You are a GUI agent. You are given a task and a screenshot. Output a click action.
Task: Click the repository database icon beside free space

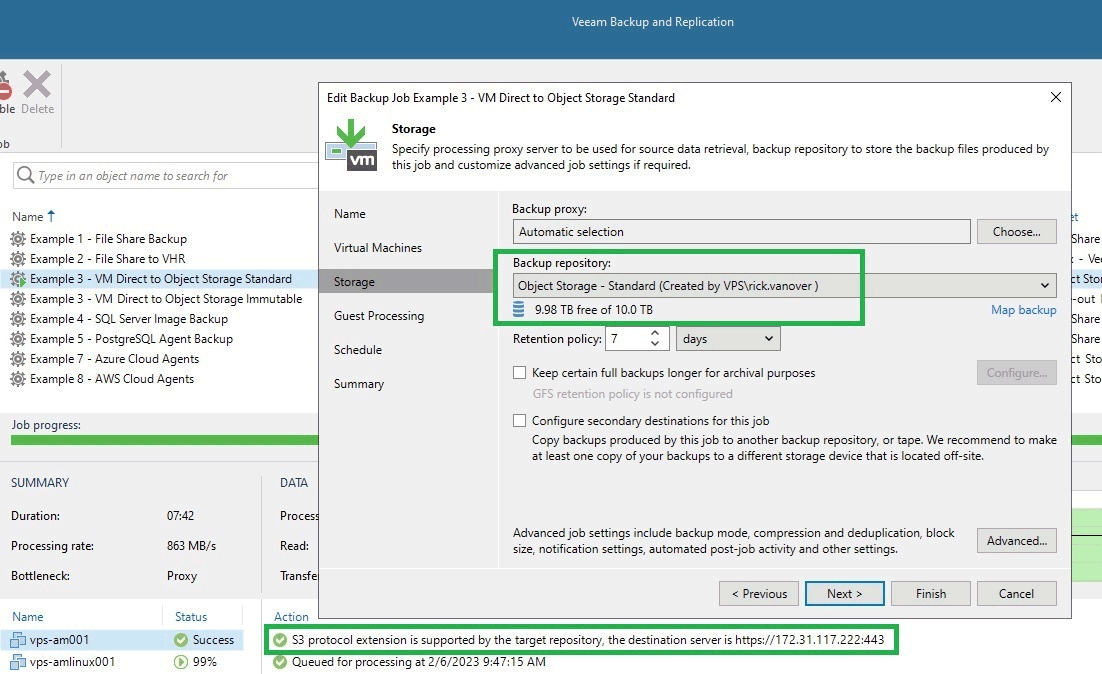pos(519,310)
